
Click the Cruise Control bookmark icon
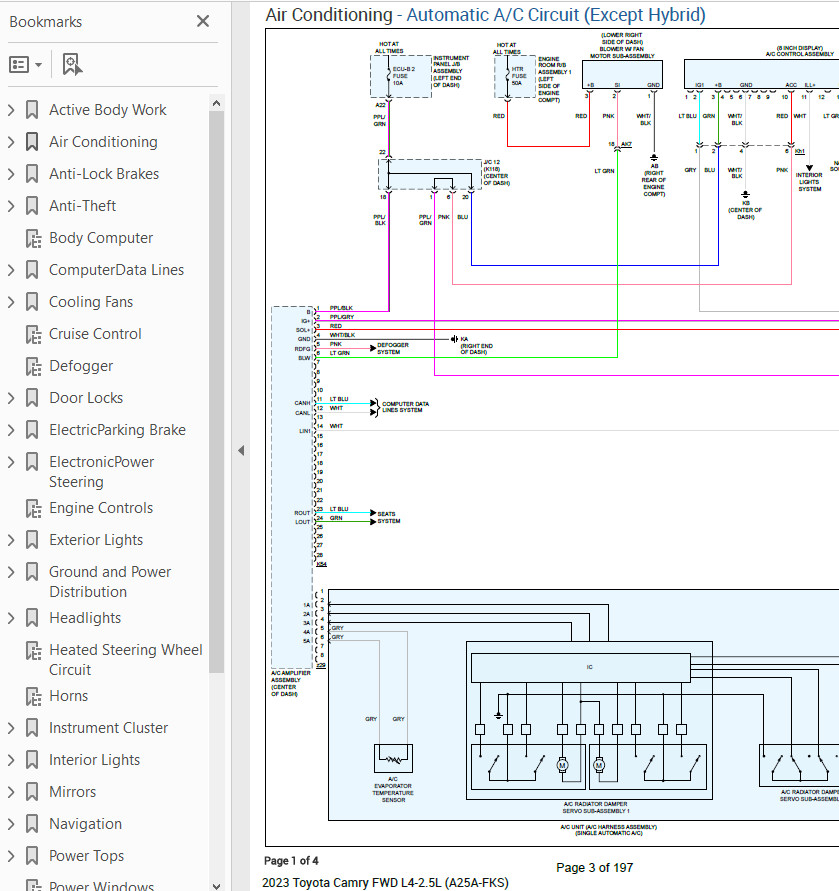[x=34, y=334]
